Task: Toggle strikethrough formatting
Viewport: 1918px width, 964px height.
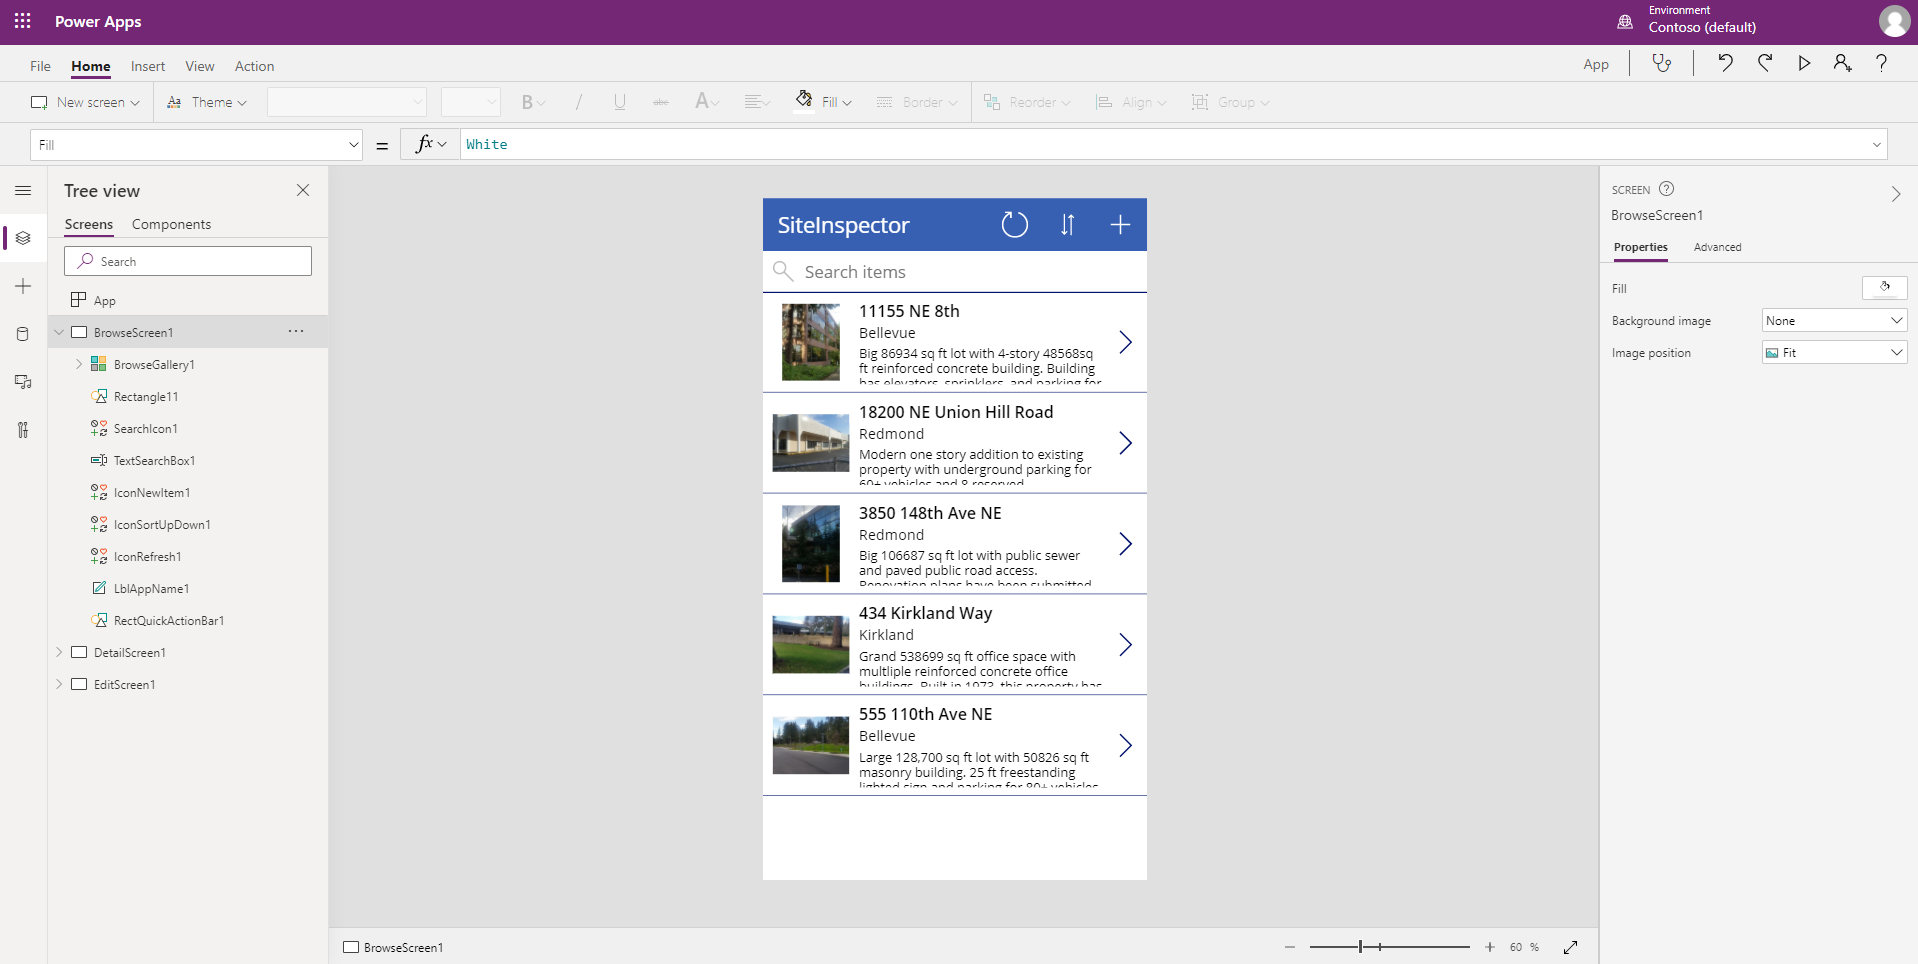Action: (x=660, y=101)
